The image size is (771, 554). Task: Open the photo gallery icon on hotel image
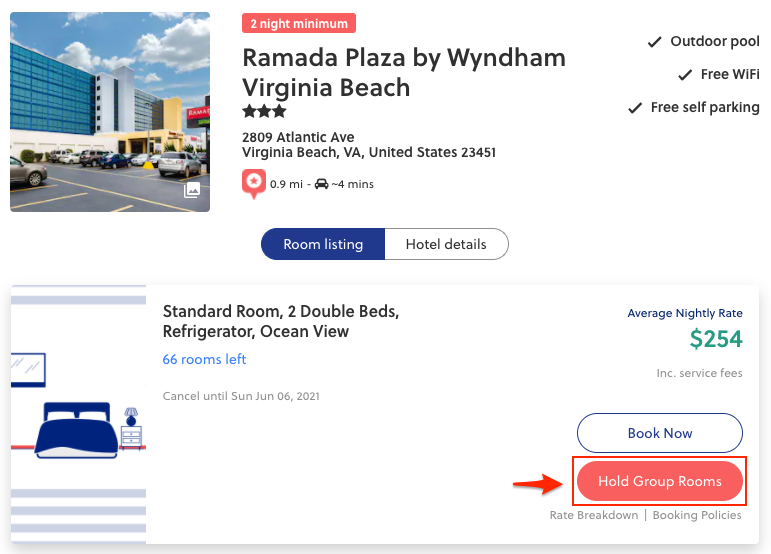[x=192, y=189]
